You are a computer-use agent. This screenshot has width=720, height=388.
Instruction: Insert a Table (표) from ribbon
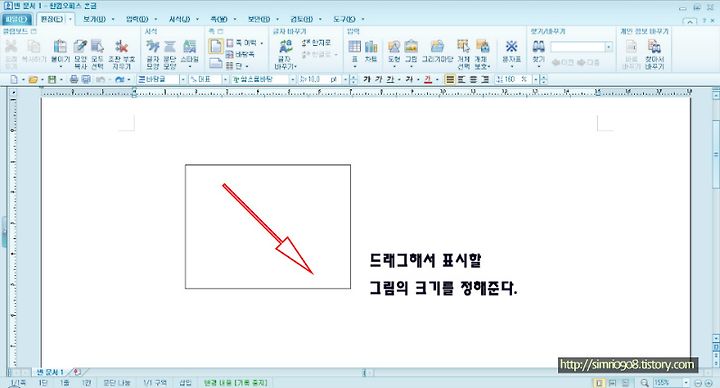coord(354,47)
